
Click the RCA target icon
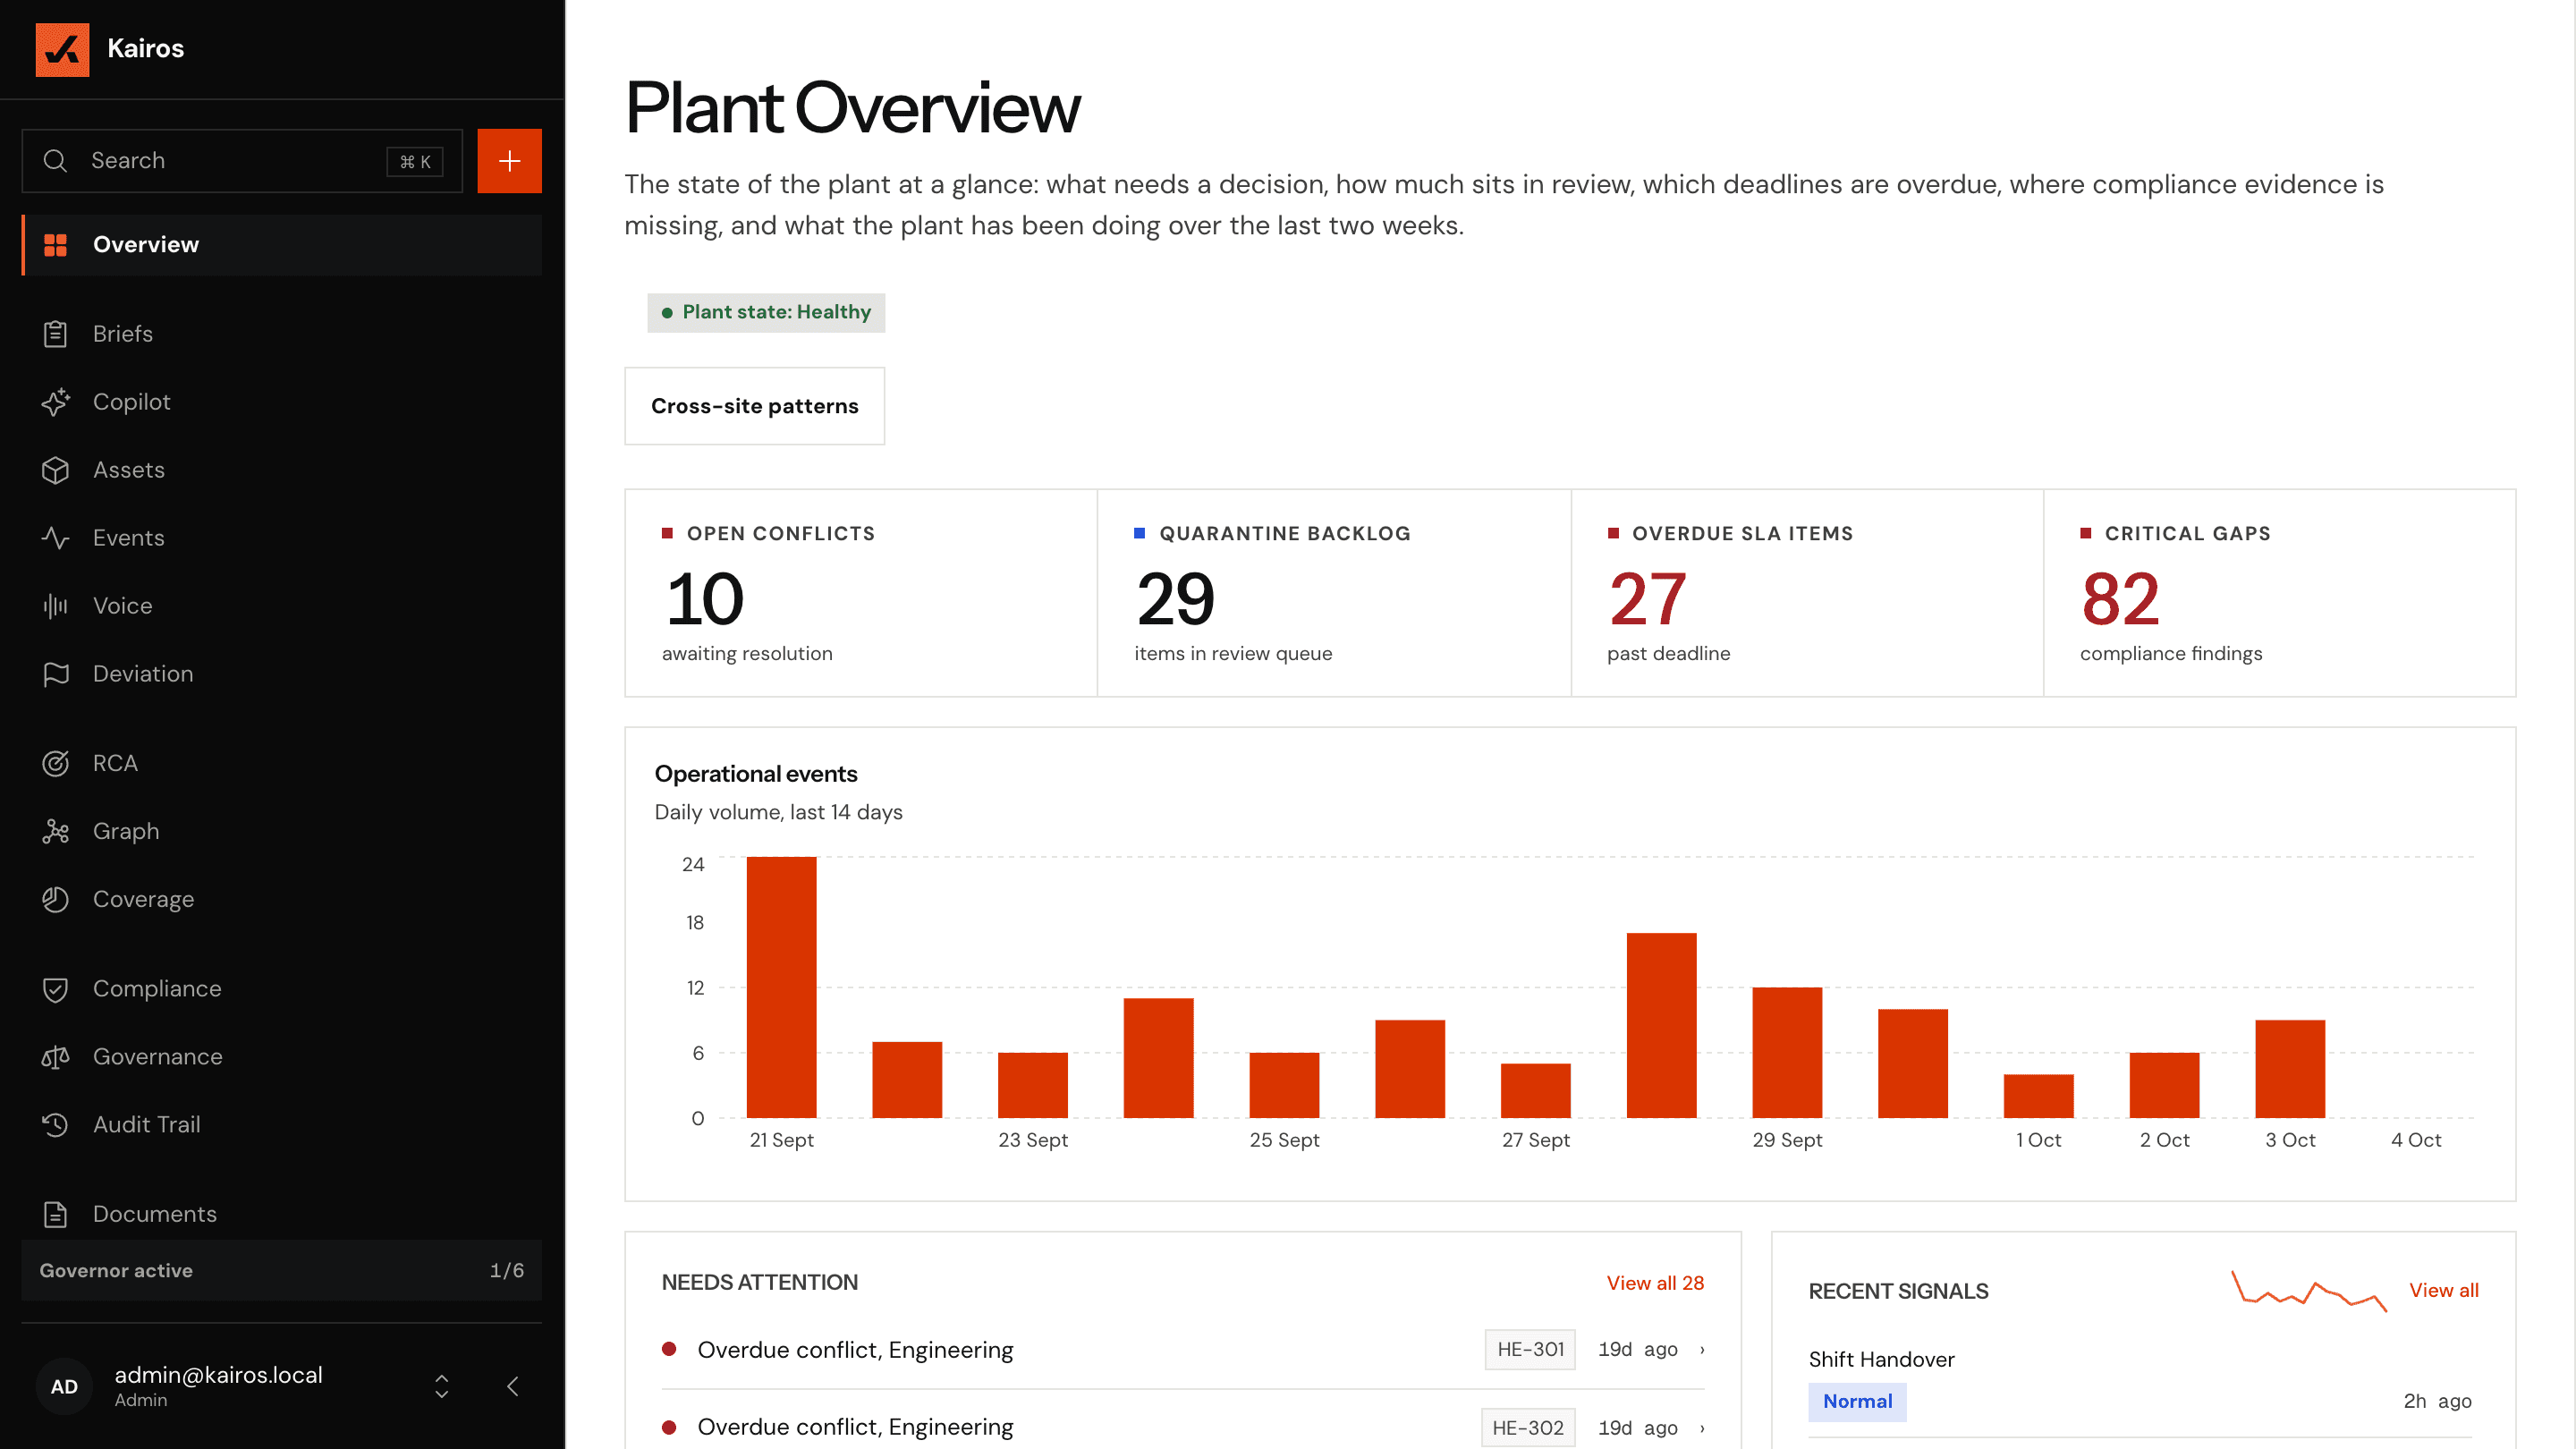[56, 764]
